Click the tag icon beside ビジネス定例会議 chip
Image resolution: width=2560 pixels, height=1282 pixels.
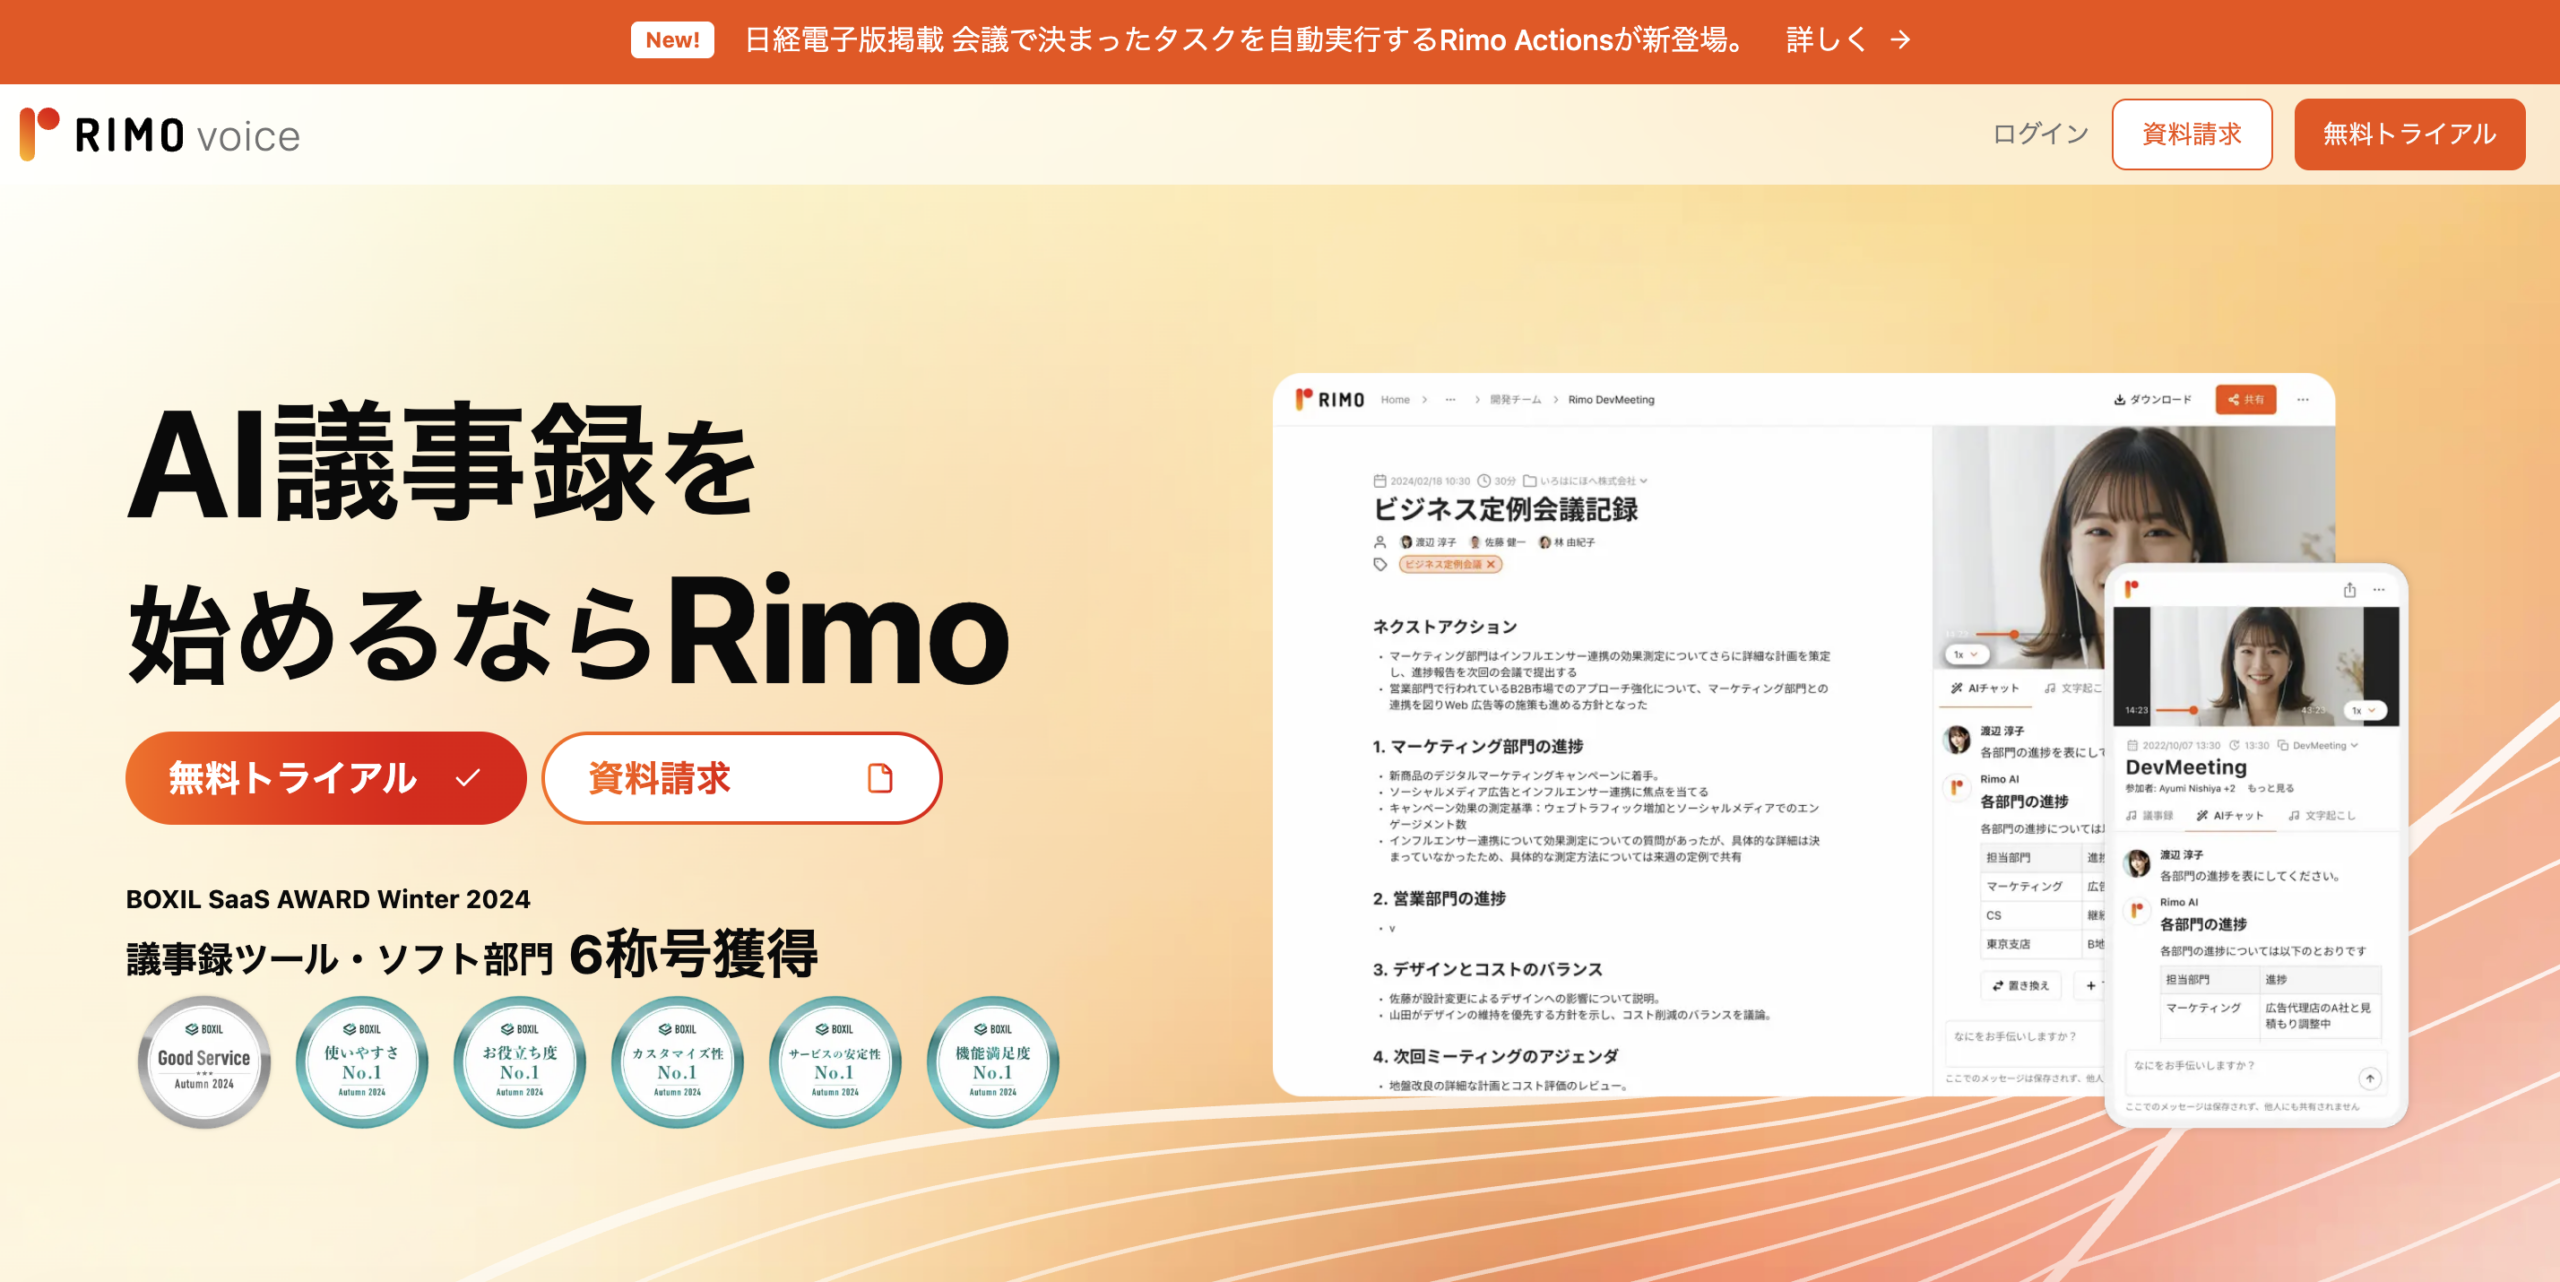[x=1380, y=564]
